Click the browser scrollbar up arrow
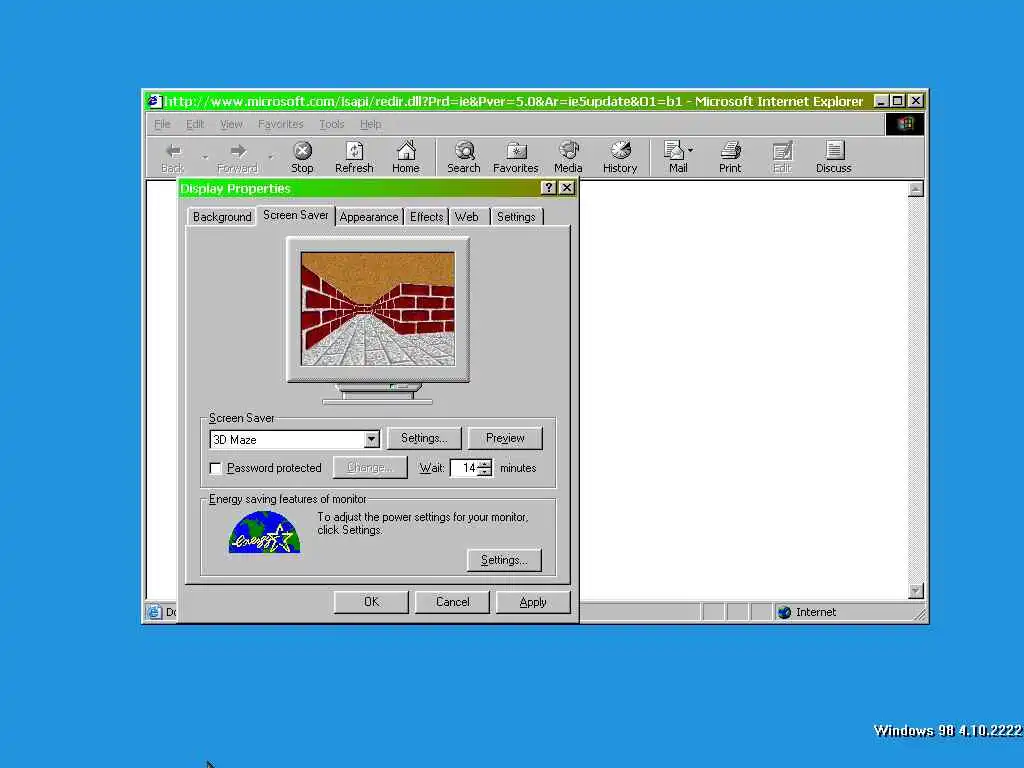 point(916,189)
